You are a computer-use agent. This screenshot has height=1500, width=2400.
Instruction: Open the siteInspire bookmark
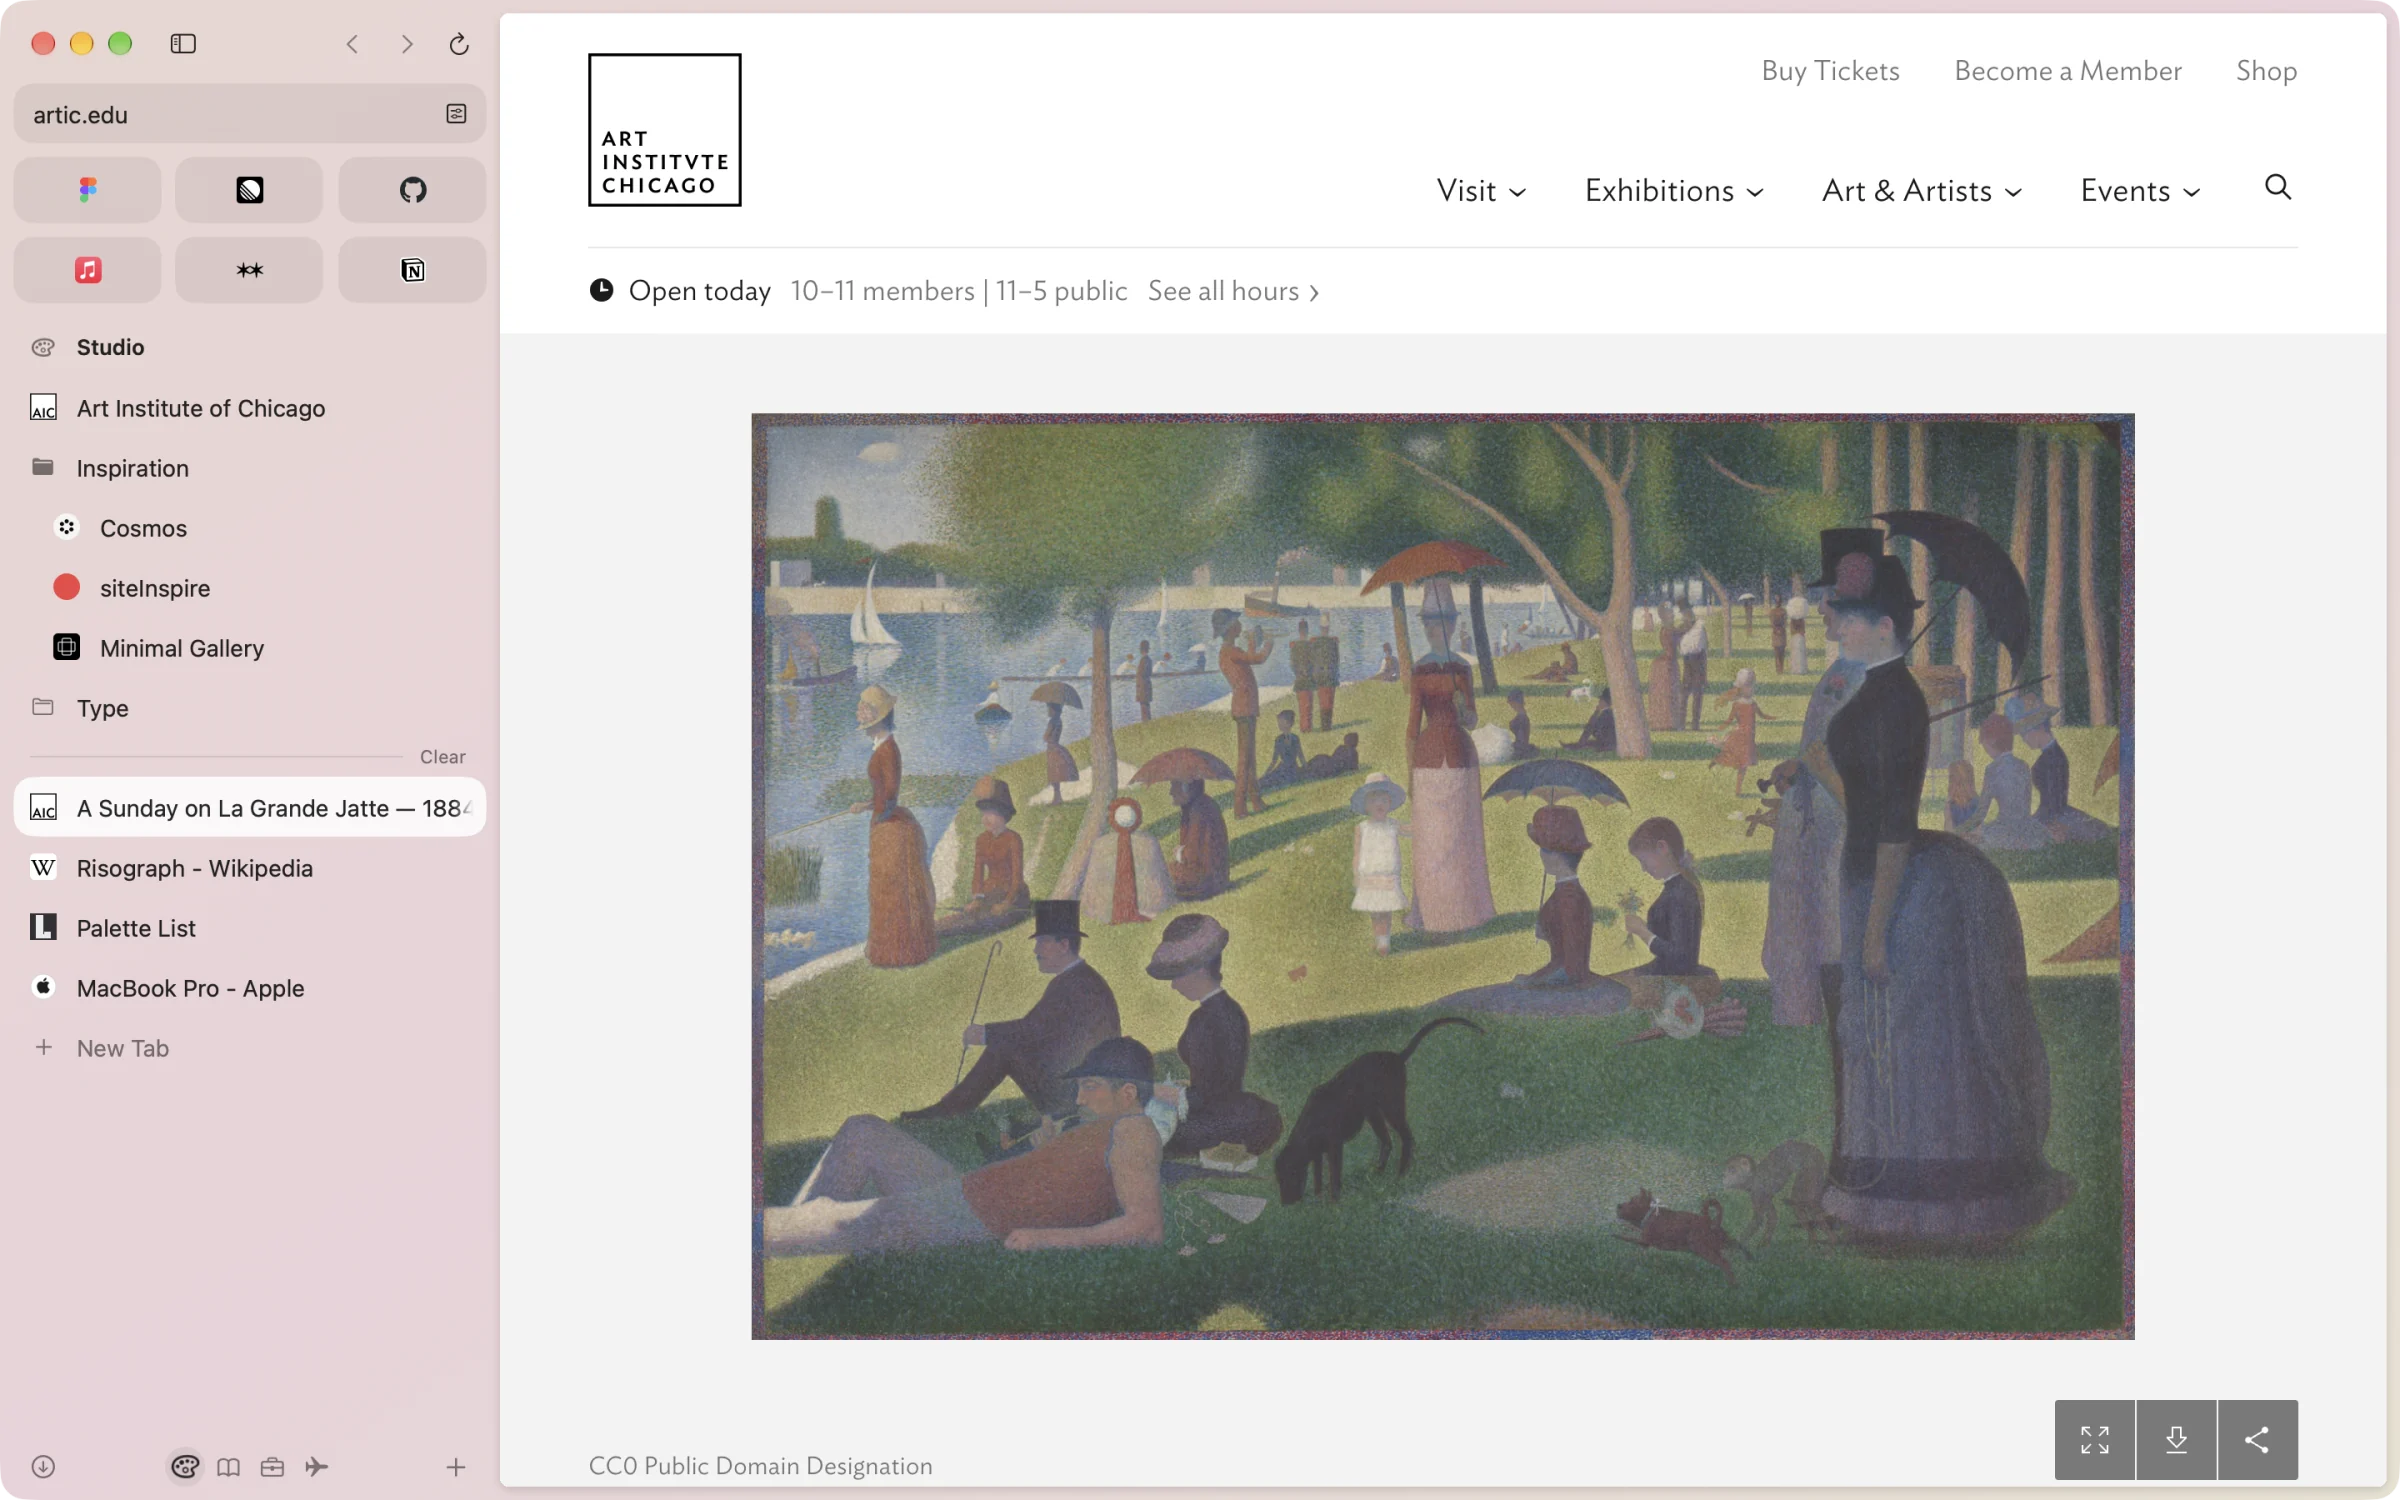(249, 588)
